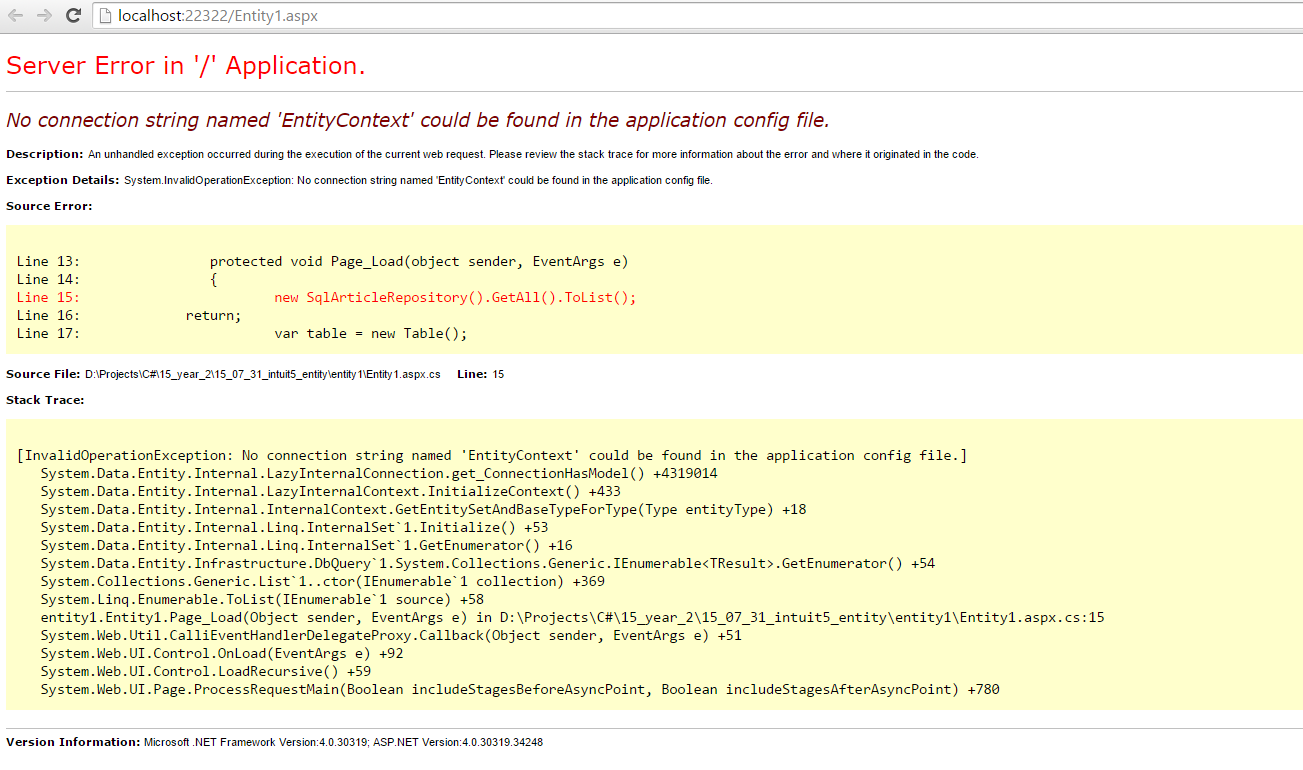Click the CalliEventHandlerDelegateProxy.Callback +51 line

[391, 636]
